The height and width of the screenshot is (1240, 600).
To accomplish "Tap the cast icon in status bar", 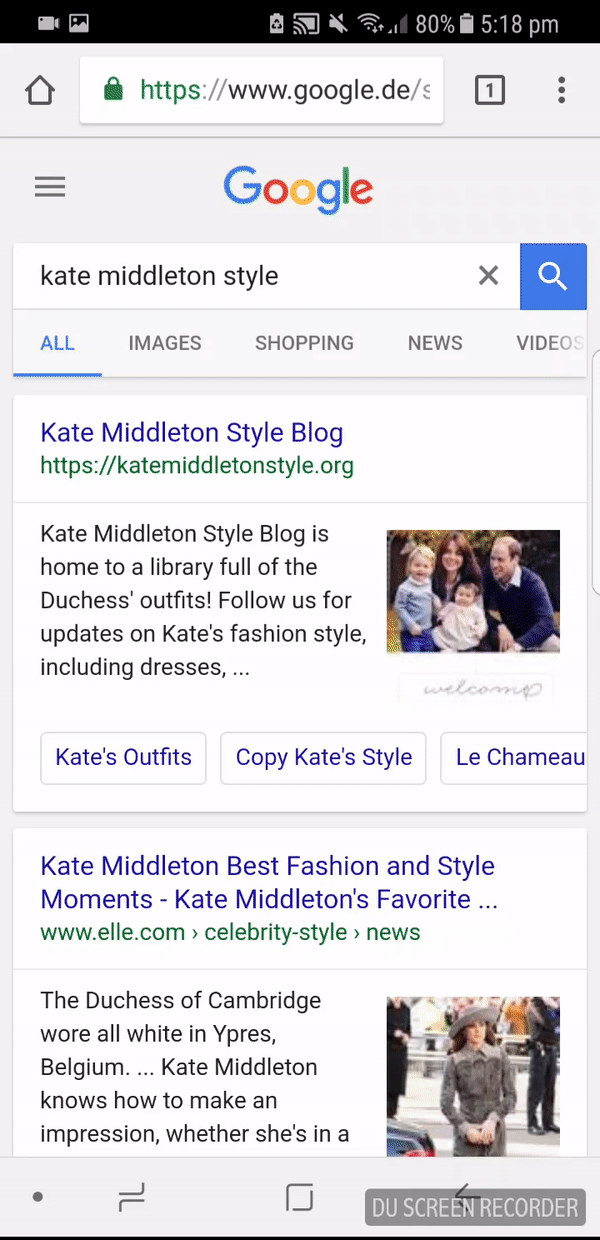I will click(x=306, y=23).
